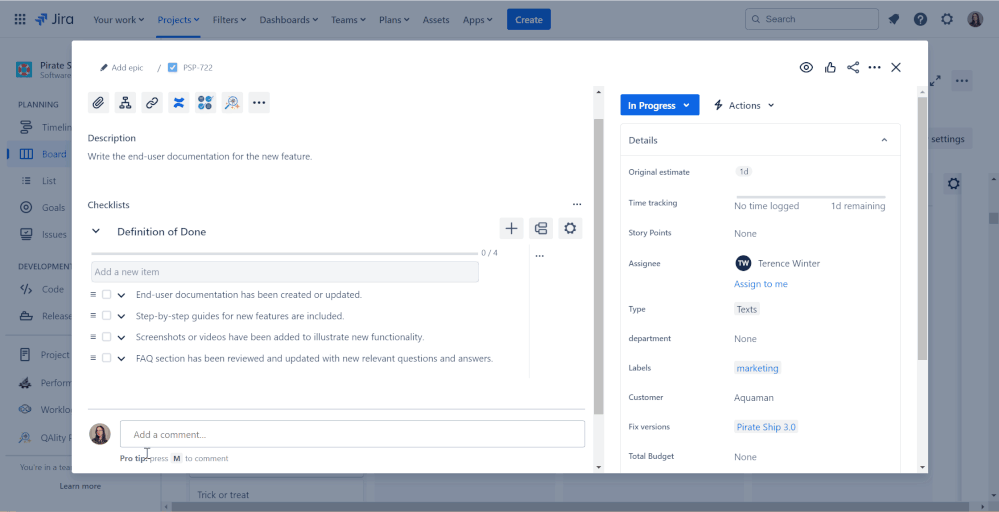Check End-user documentation created item
999x512 pixels.
click(106, 295)
